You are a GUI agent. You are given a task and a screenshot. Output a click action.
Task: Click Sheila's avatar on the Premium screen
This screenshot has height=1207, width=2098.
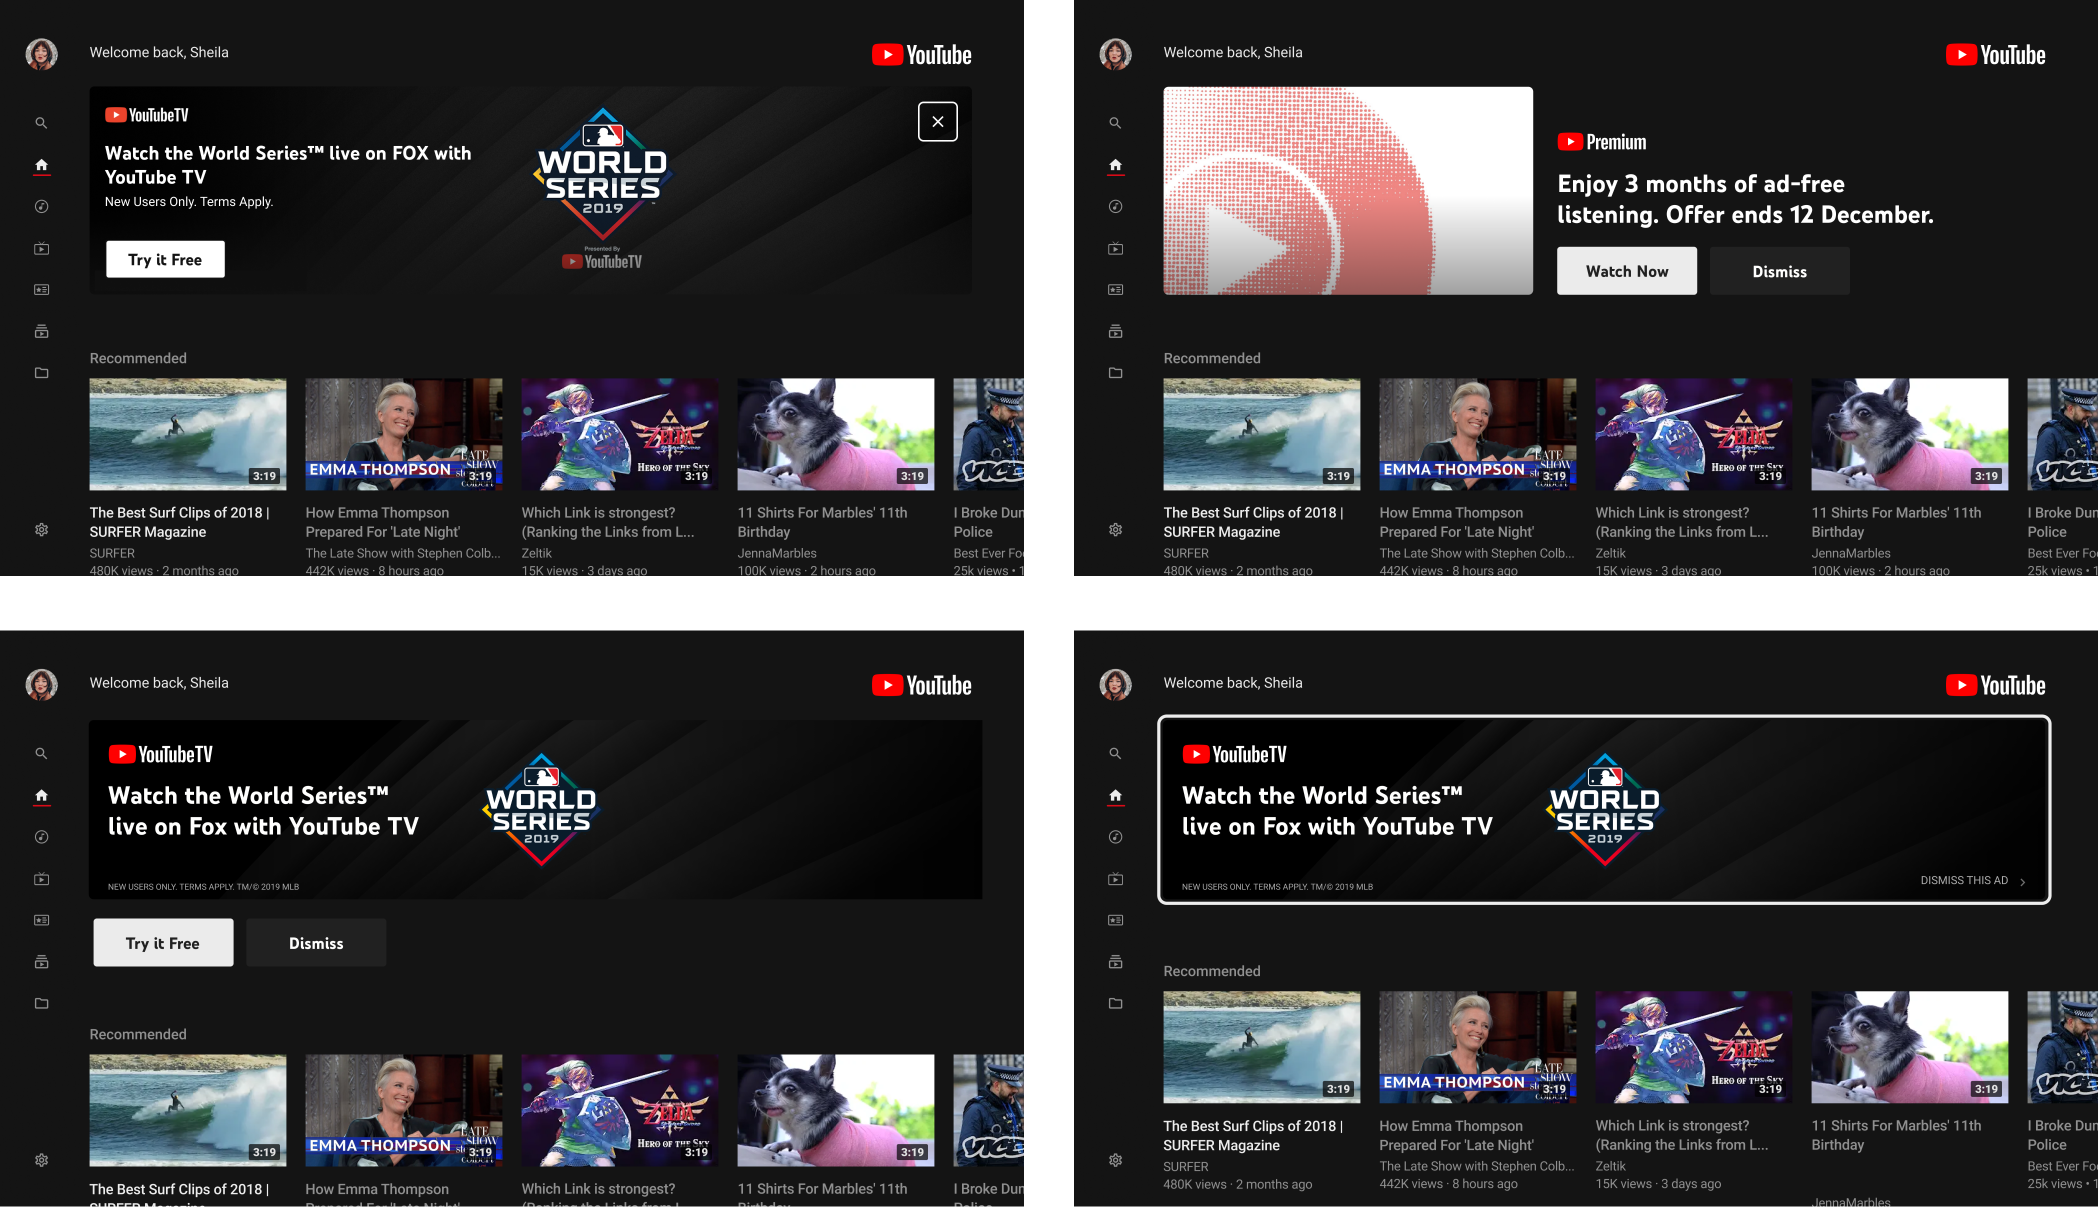pyautogui.click(x=1115, y=54)
